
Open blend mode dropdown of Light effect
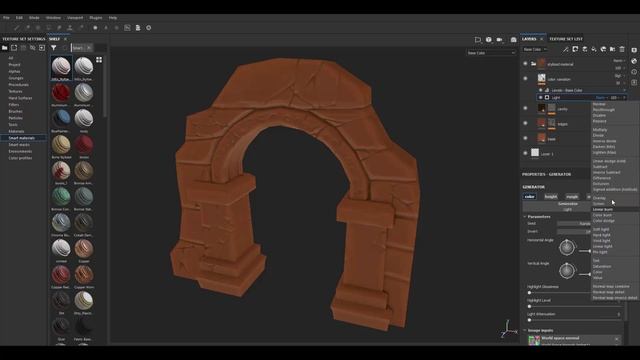click(601, 98)
